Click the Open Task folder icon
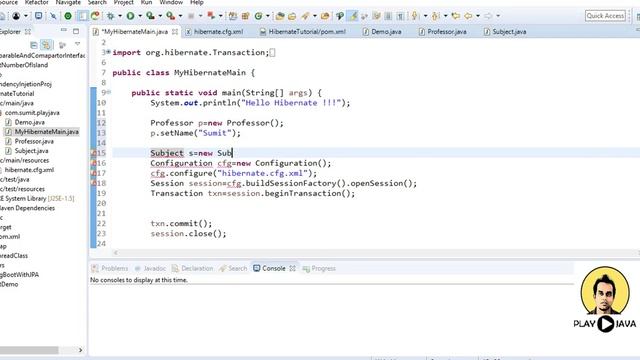Screen dimensions: 640x360 (292, 16)
